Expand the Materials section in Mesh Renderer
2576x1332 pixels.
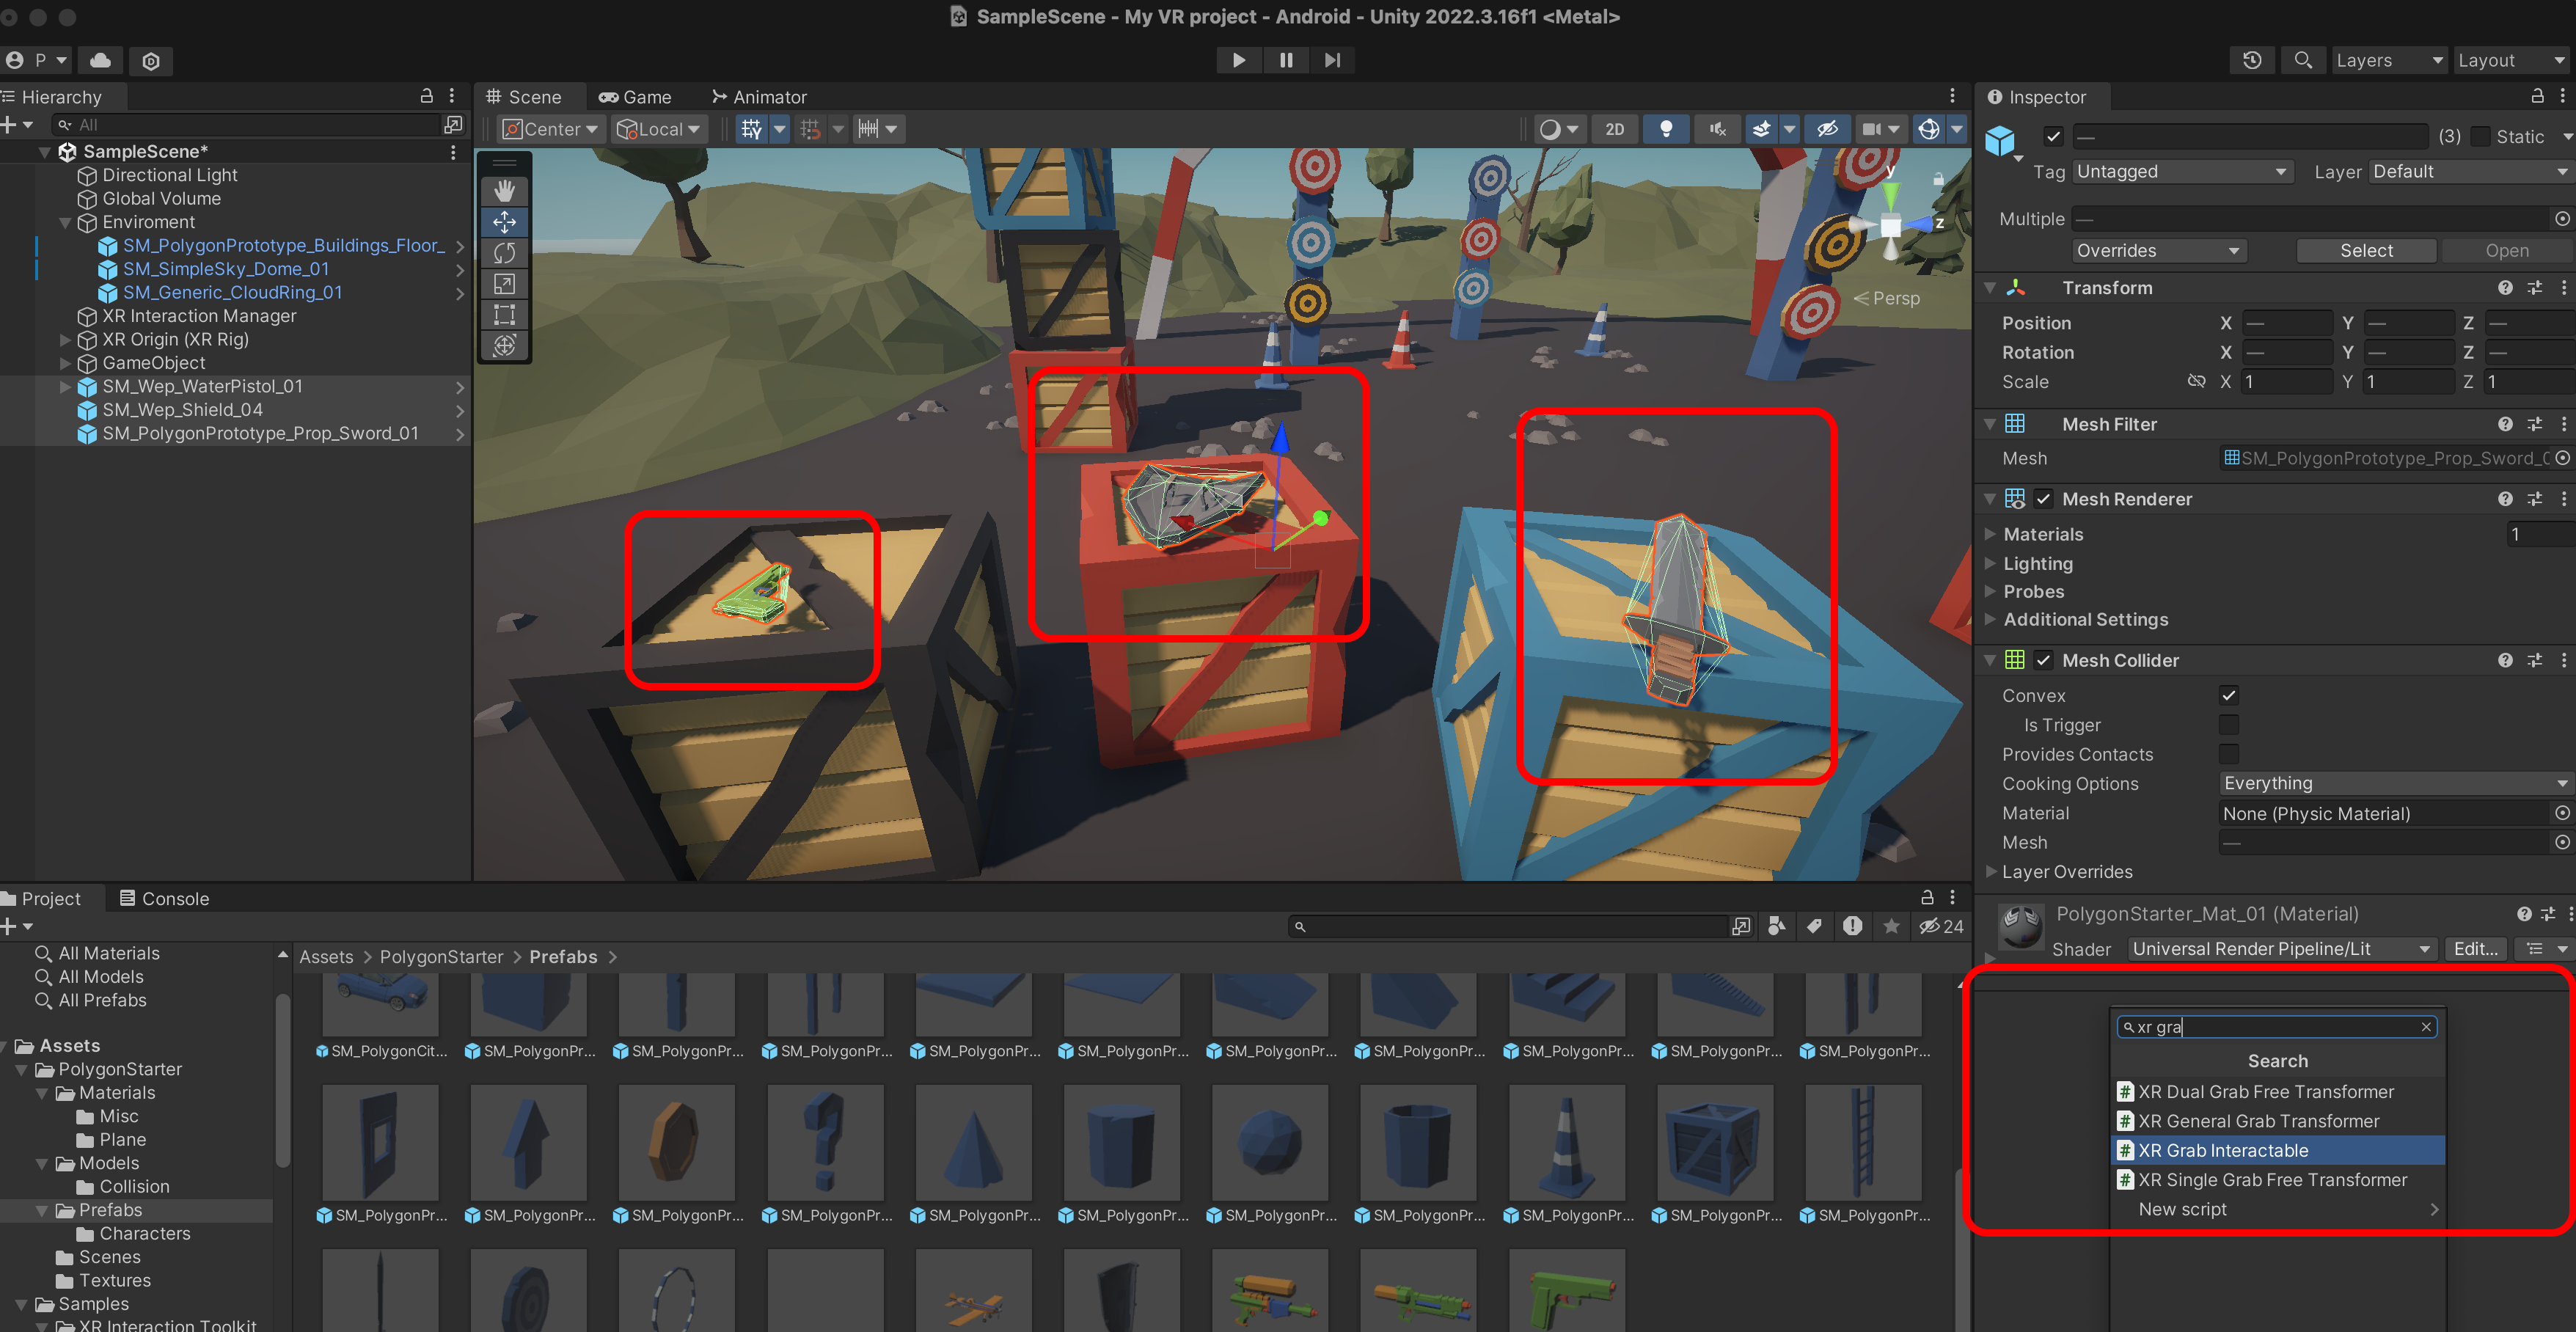pos(2043,534)
